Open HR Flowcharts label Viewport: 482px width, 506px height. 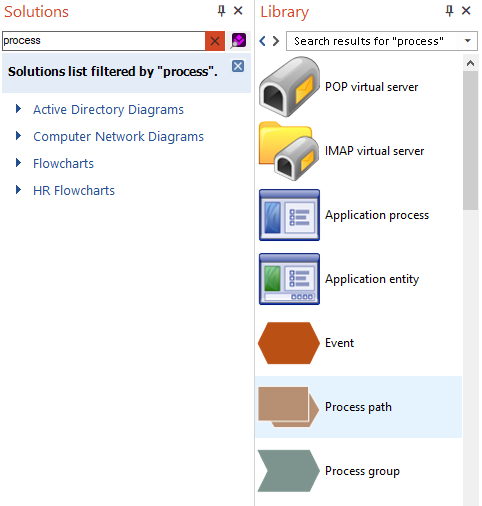tap(74, 190)
